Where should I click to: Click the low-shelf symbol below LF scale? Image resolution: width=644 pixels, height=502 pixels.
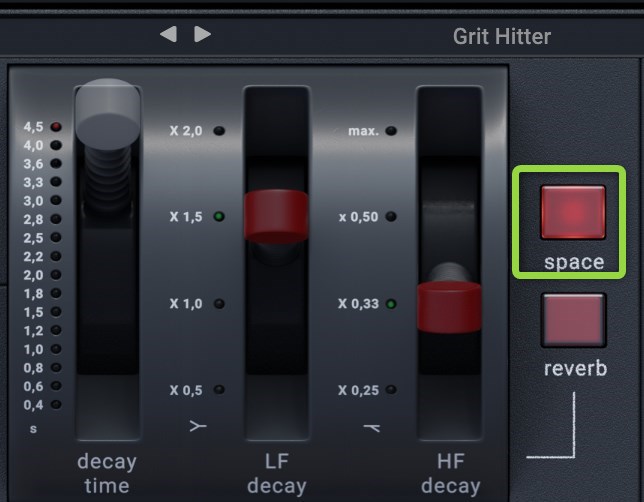tap(198, 427)
